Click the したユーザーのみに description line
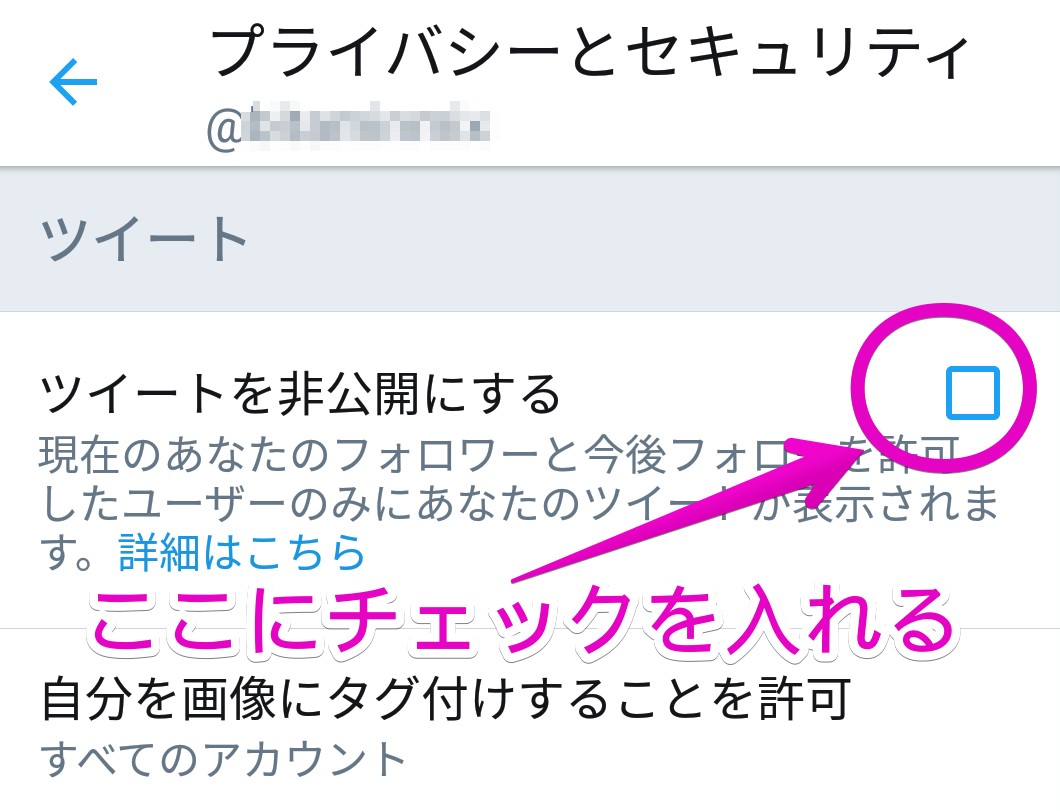This screenshot has width=1060, height=811. click(519, 503)
